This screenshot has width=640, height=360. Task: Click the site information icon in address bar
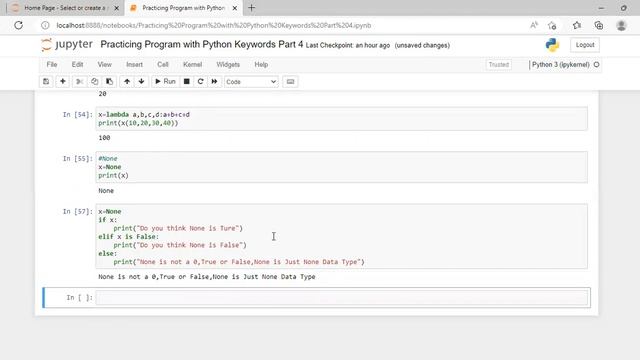[45, 25]
